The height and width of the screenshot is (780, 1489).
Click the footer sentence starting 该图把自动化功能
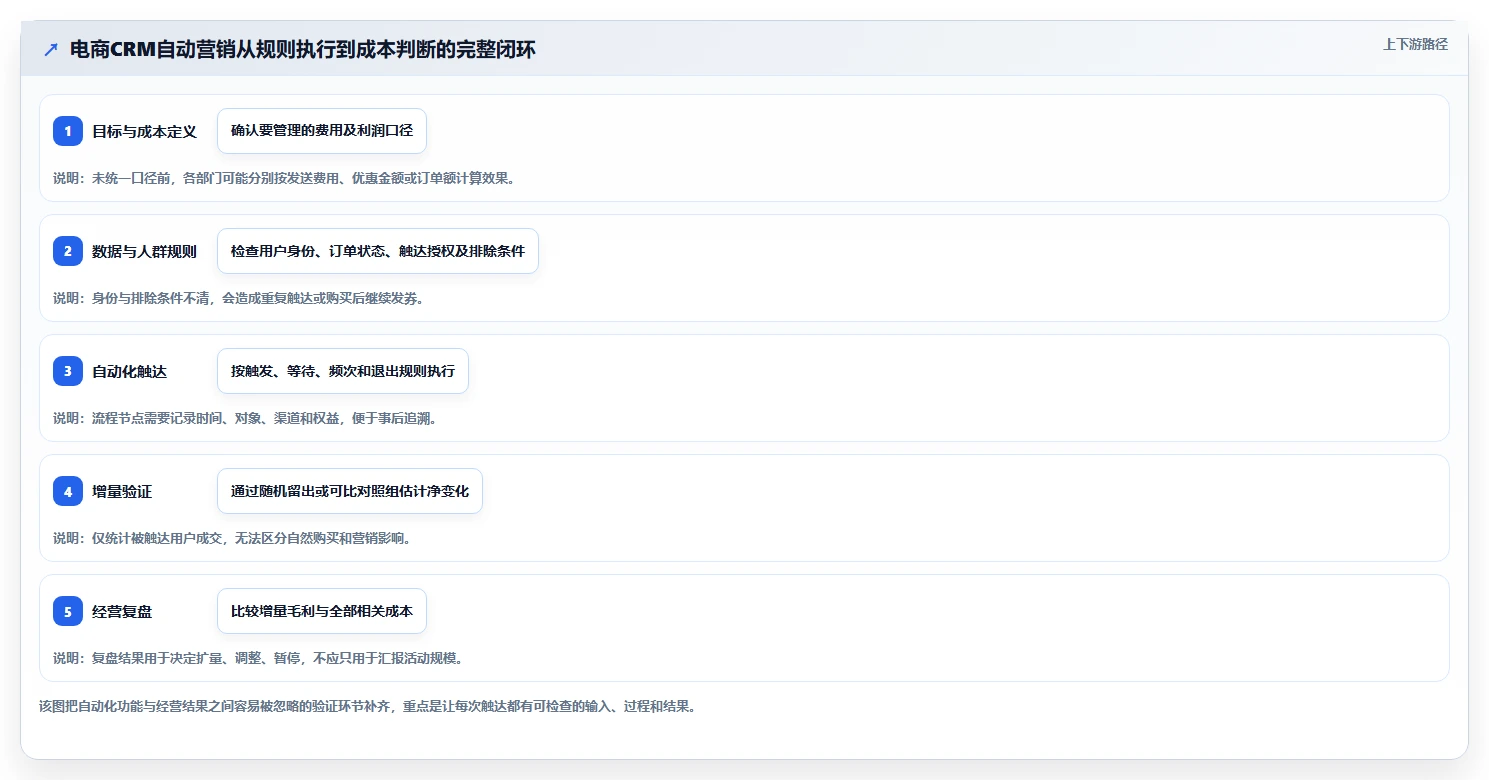[367, 706]
